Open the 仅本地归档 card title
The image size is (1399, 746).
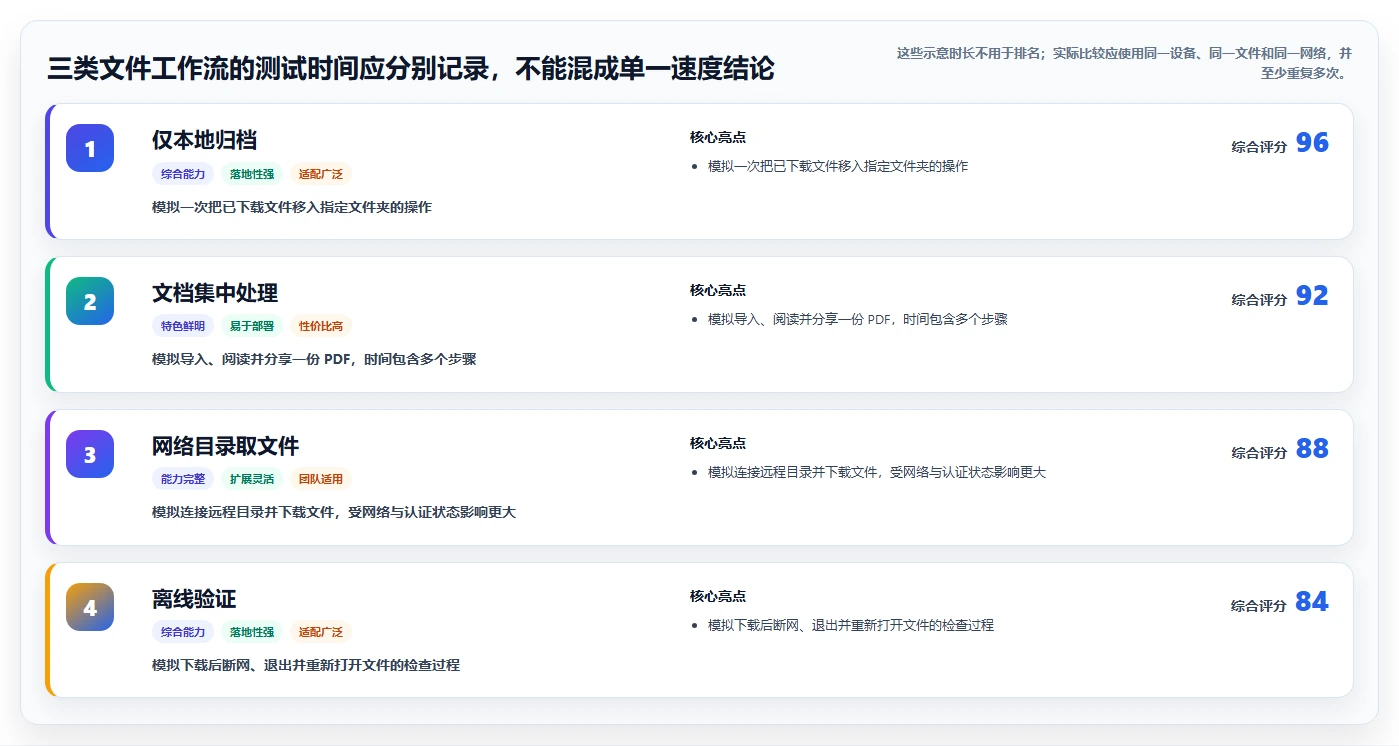pos(205,140)
